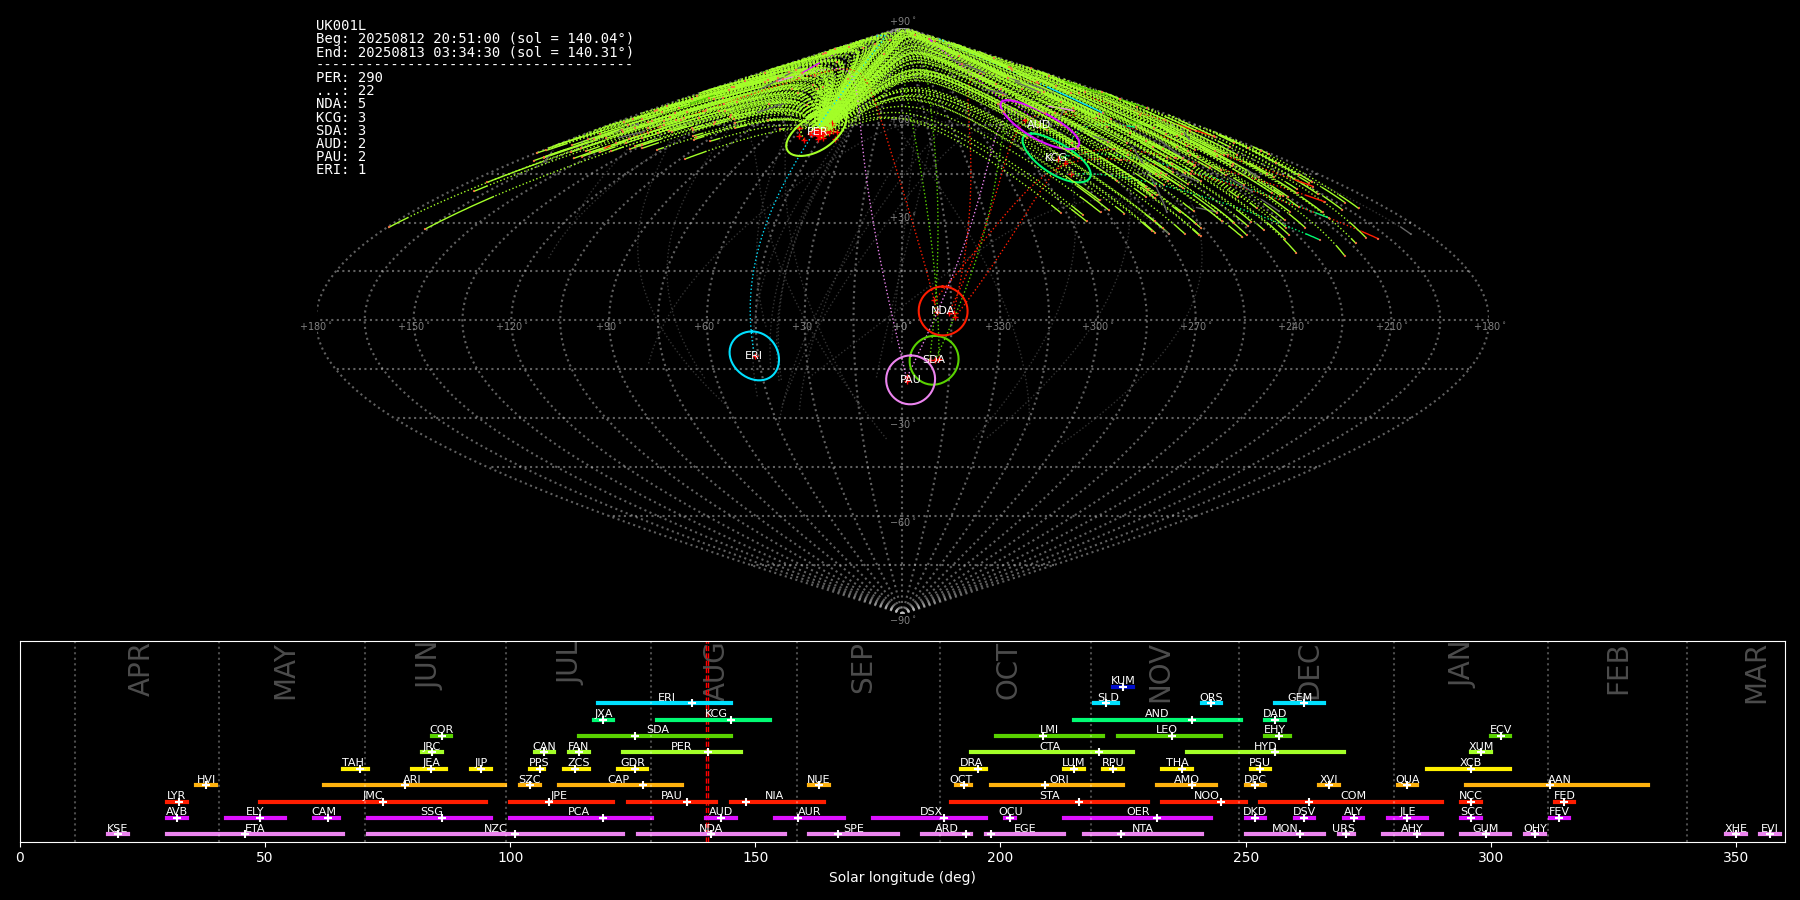This screenshot has height=900, width=1800.
Task: Click the 'Solar longitude (deg)' axis label
Action: coord(902,878)
